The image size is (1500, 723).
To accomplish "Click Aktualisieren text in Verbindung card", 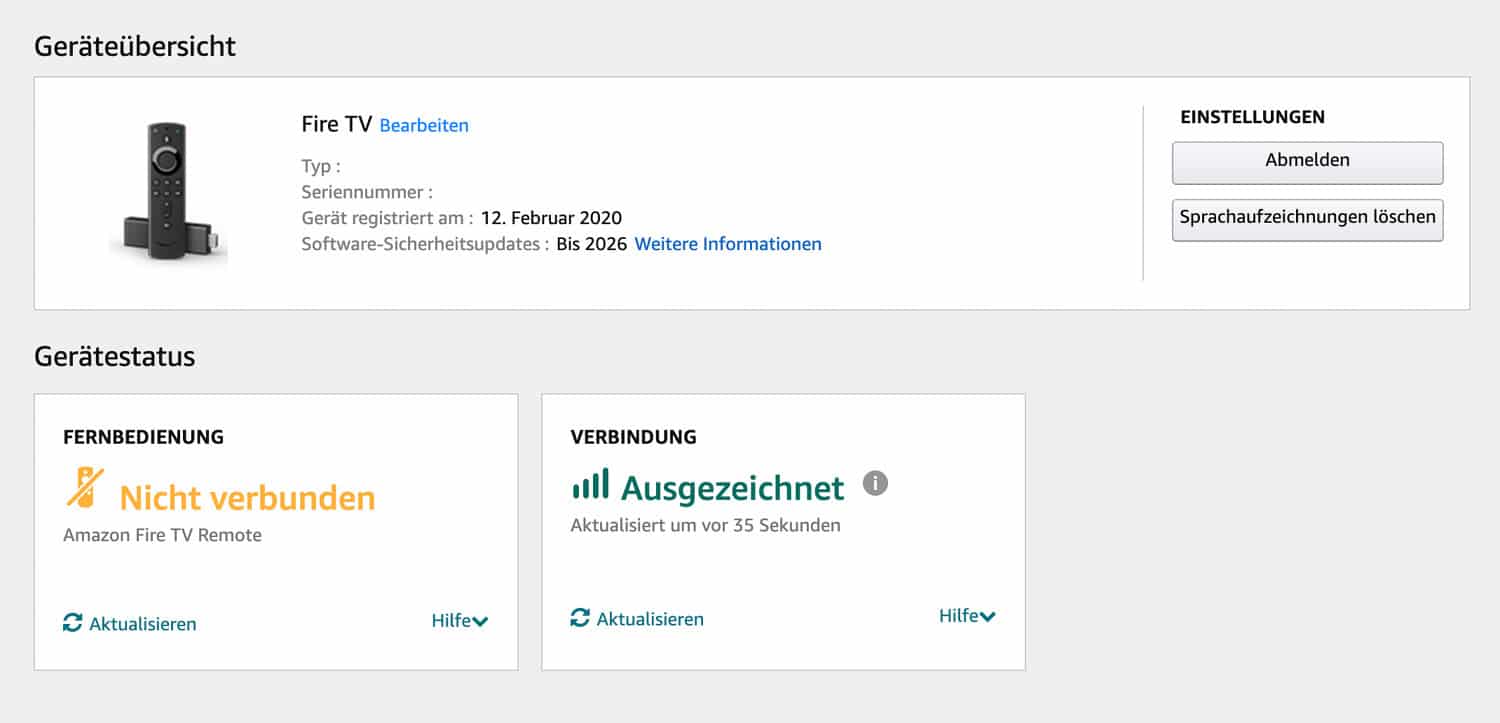I will [x=650, y=619].
